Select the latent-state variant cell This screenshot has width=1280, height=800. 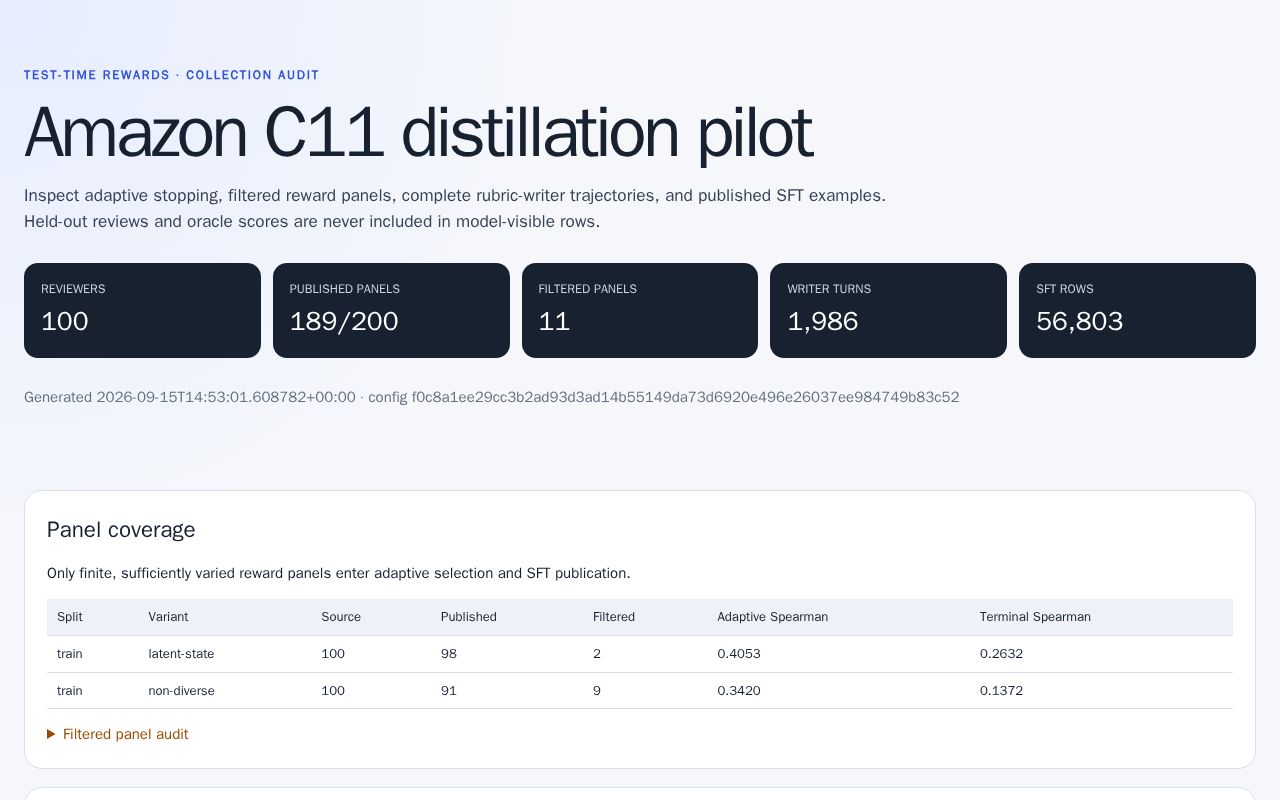point(181,654)
